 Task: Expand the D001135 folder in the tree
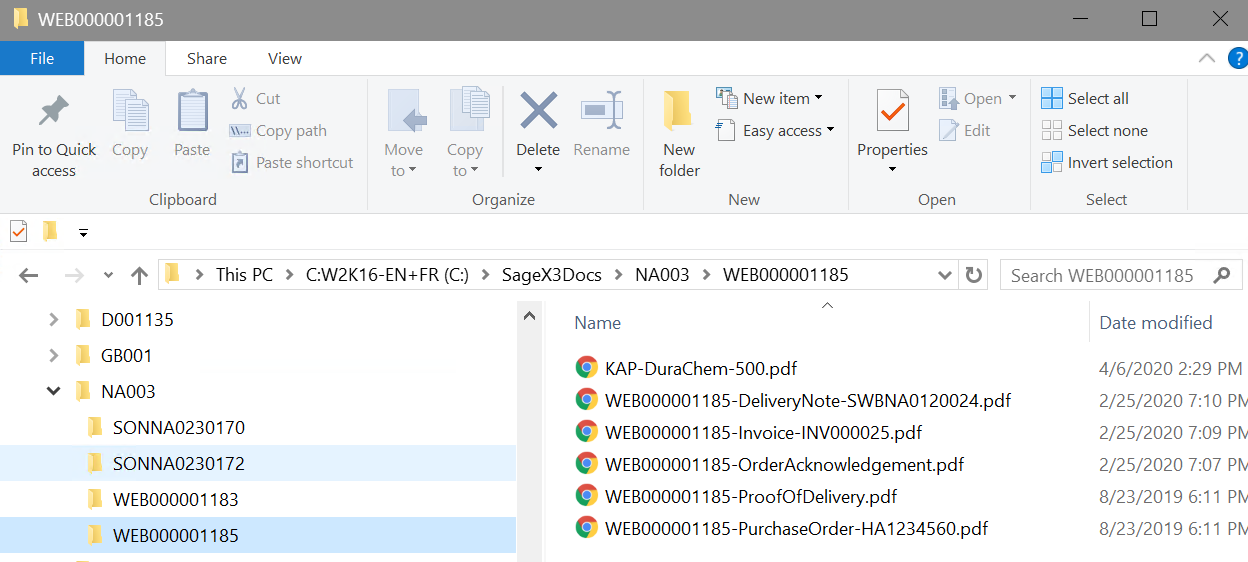54,320
